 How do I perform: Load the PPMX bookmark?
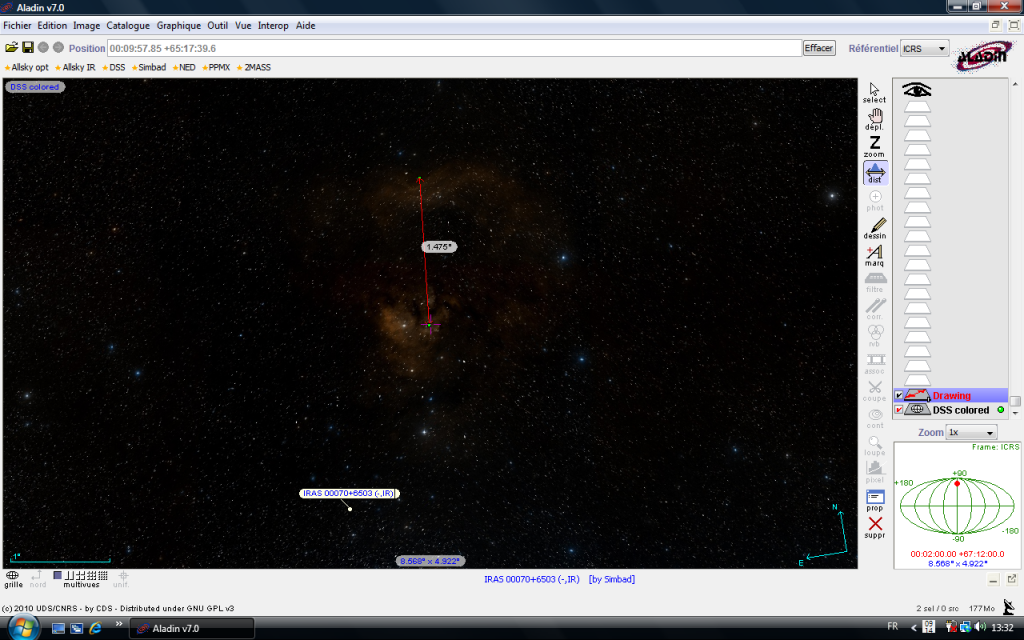[x=216, y=67]
